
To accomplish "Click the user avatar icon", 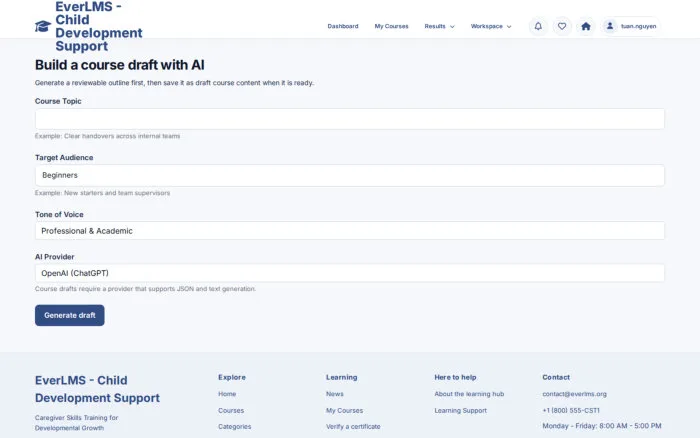I will pos(609,26).
